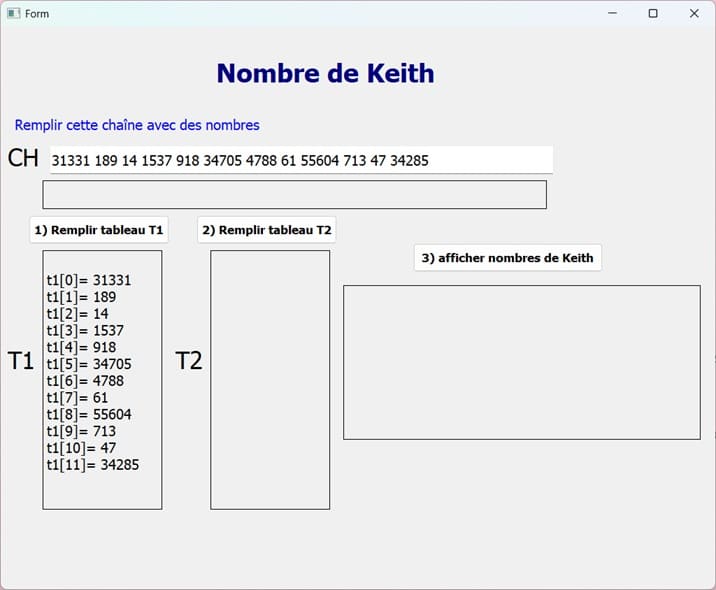Click the T1 label beside the list

[x=21, y=361]
